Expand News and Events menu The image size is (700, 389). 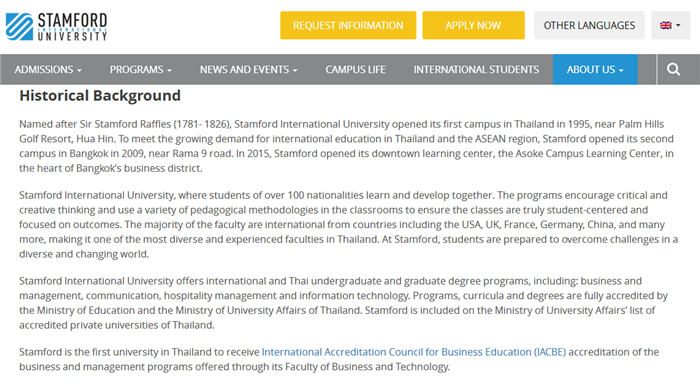click(248, 70)
